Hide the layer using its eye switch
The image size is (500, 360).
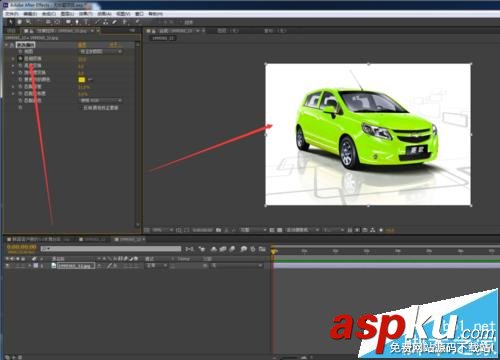coord(7,266)
